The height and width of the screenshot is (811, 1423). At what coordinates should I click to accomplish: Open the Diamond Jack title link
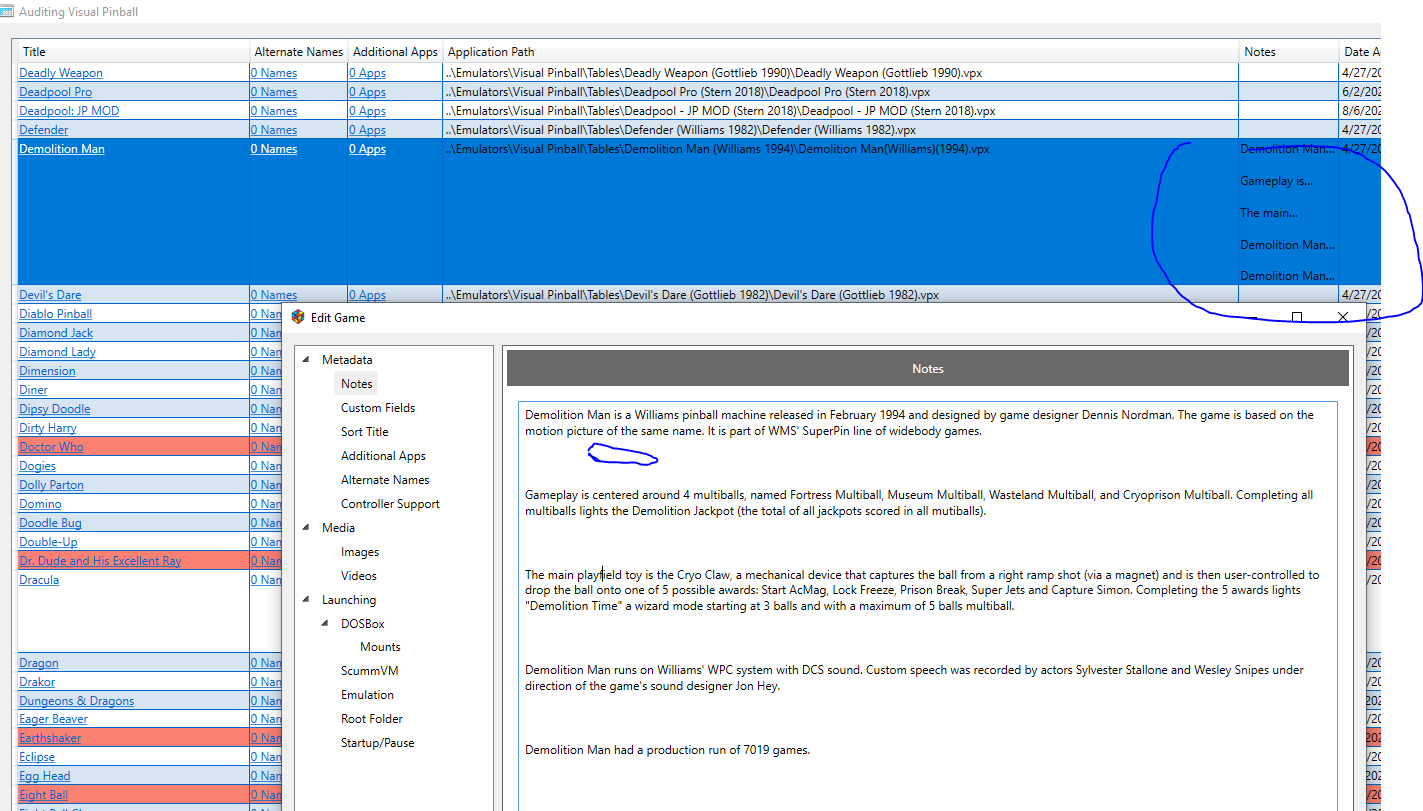[56, 333]
